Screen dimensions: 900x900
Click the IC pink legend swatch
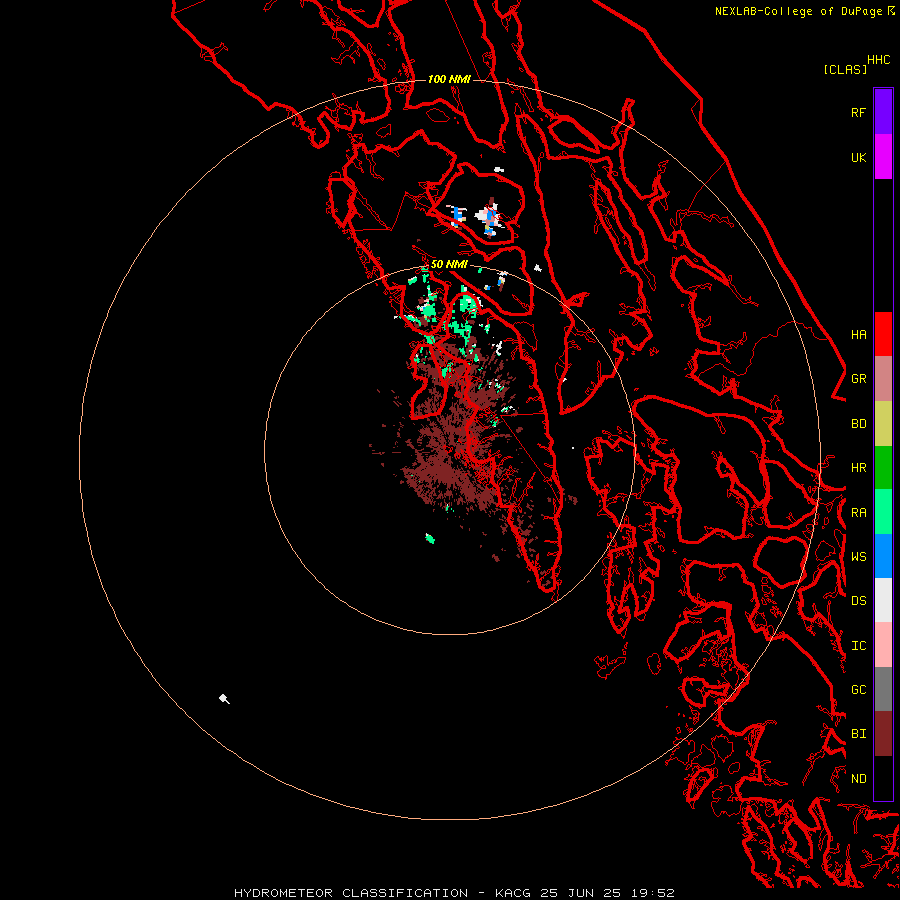click(883, 645)
